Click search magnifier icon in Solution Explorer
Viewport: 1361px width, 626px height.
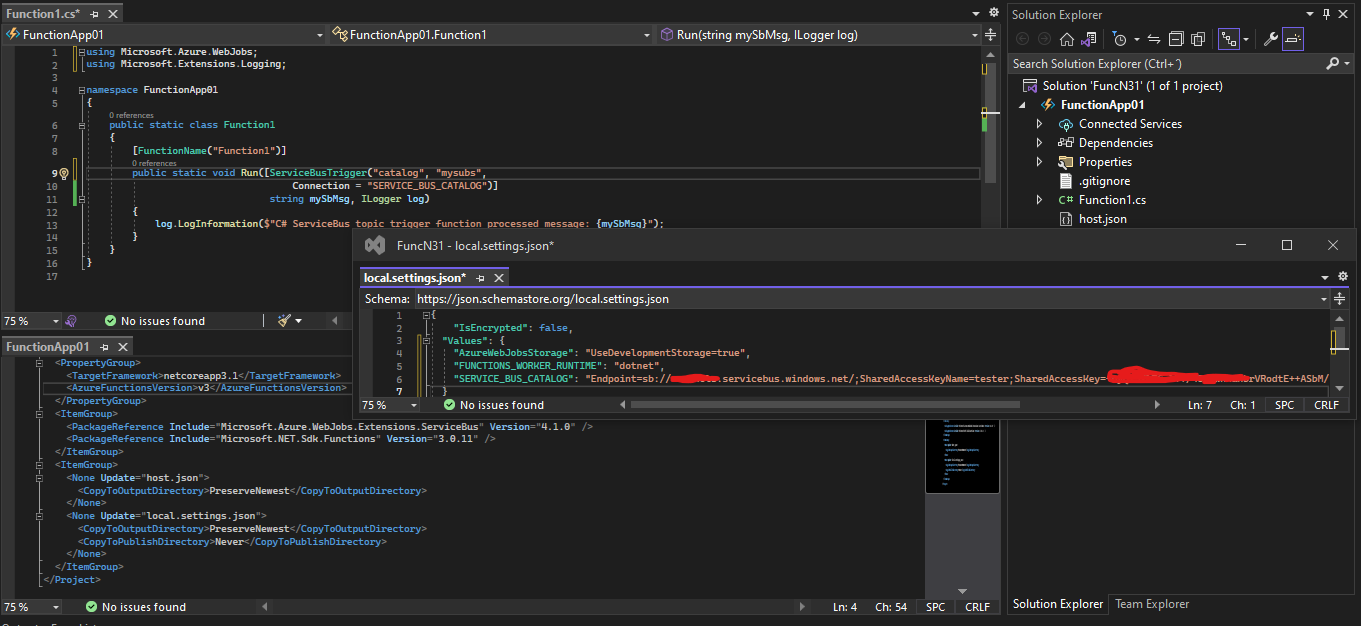1332,63
